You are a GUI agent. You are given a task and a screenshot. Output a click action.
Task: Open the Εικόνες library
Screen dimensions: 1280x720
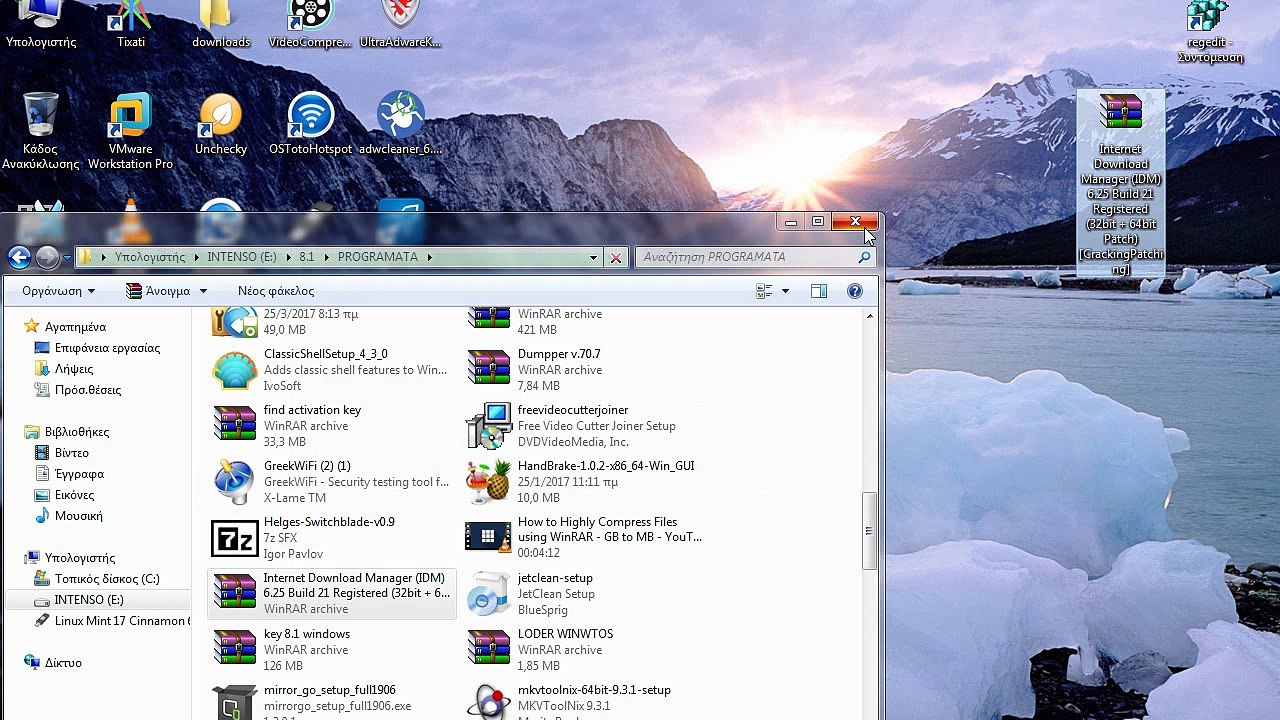coord(74,495)
